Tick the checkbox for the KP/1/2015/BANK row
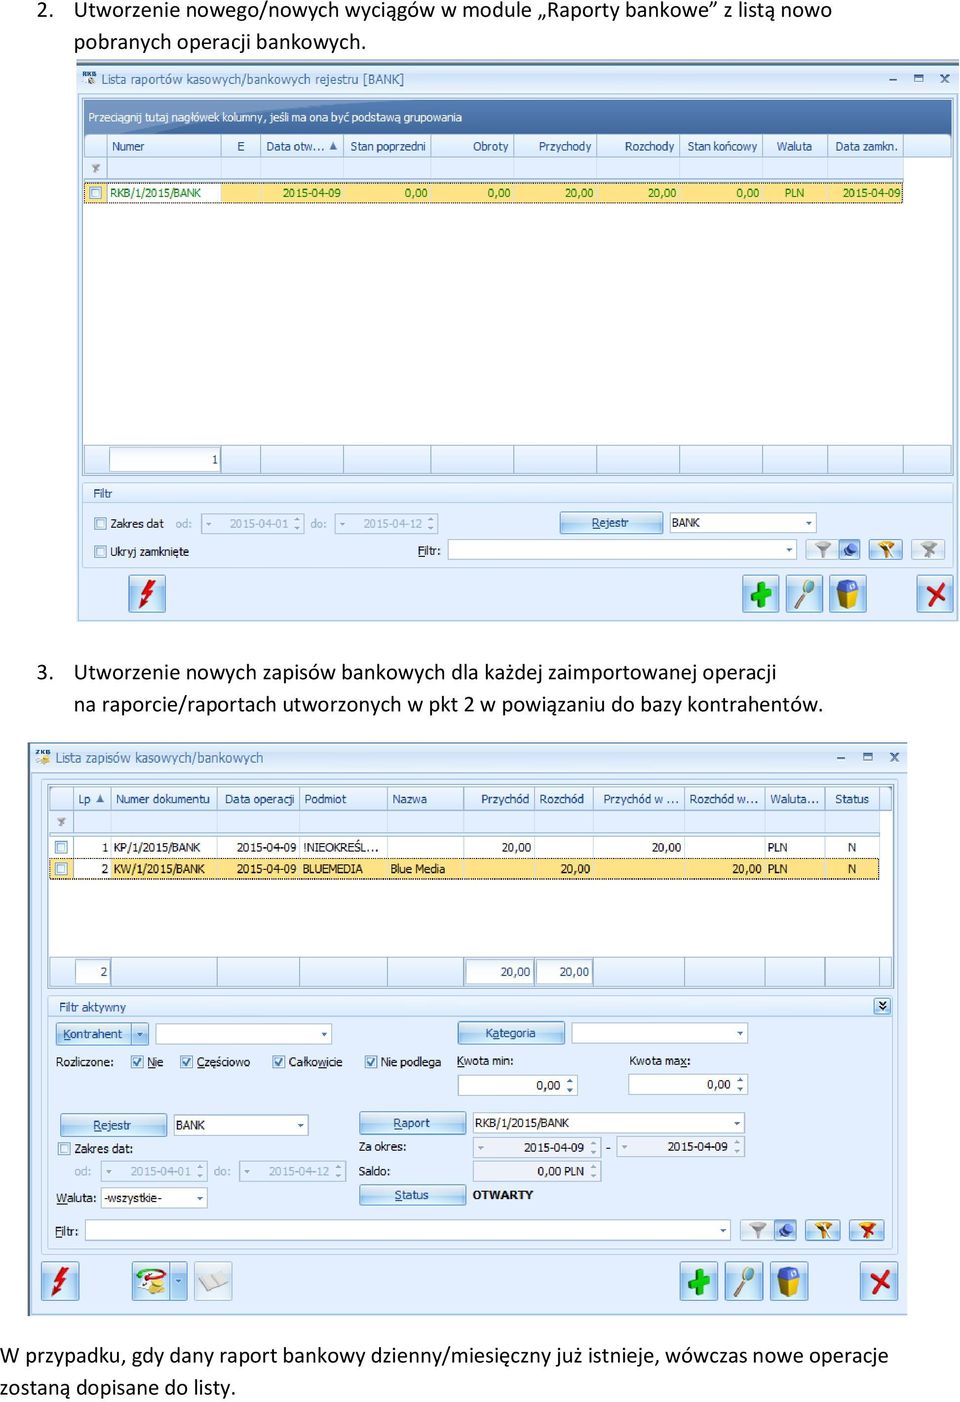 click(x=61, y=847)
